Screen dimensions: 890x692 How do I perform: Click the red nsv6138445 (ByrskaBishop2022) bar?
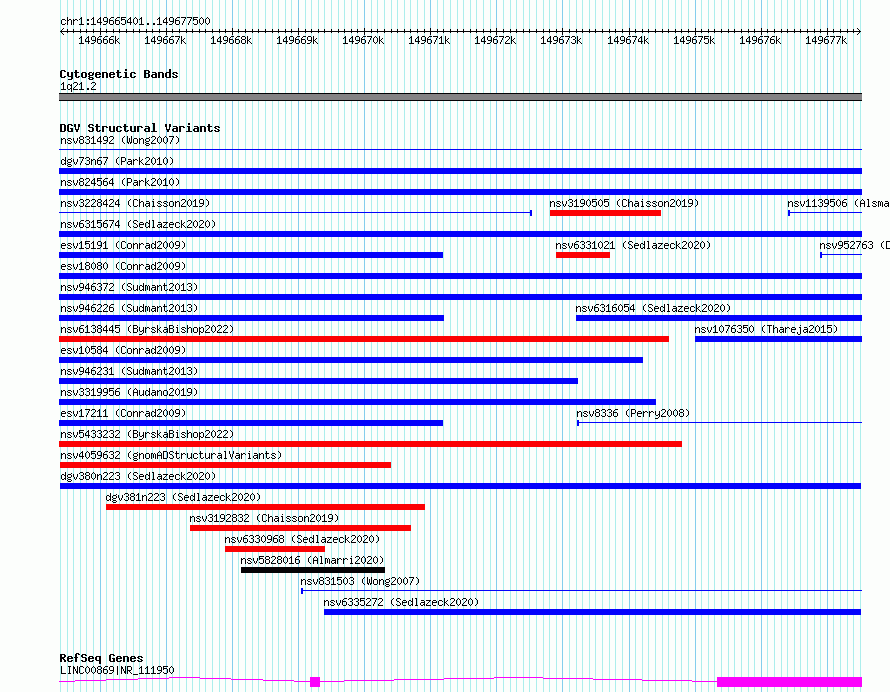364,339
